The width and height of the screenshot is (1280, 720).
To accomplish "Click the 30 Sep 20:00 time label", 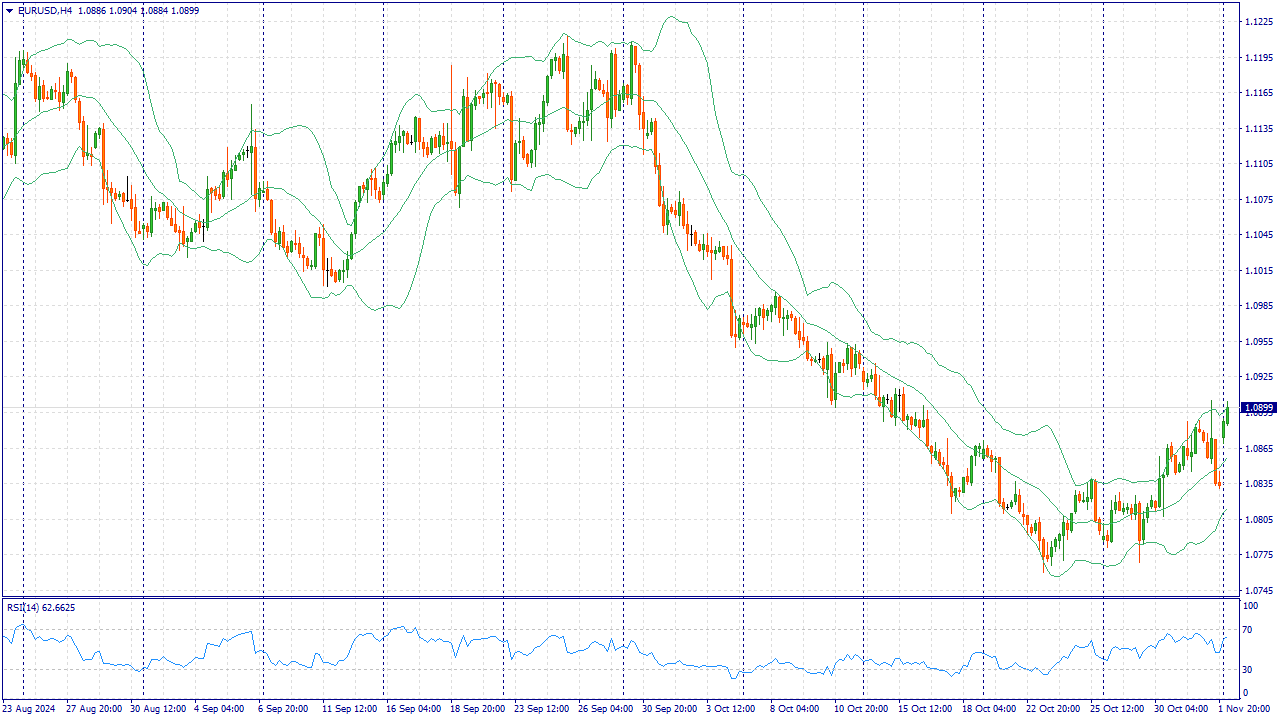I will click(x=669, y=708).
